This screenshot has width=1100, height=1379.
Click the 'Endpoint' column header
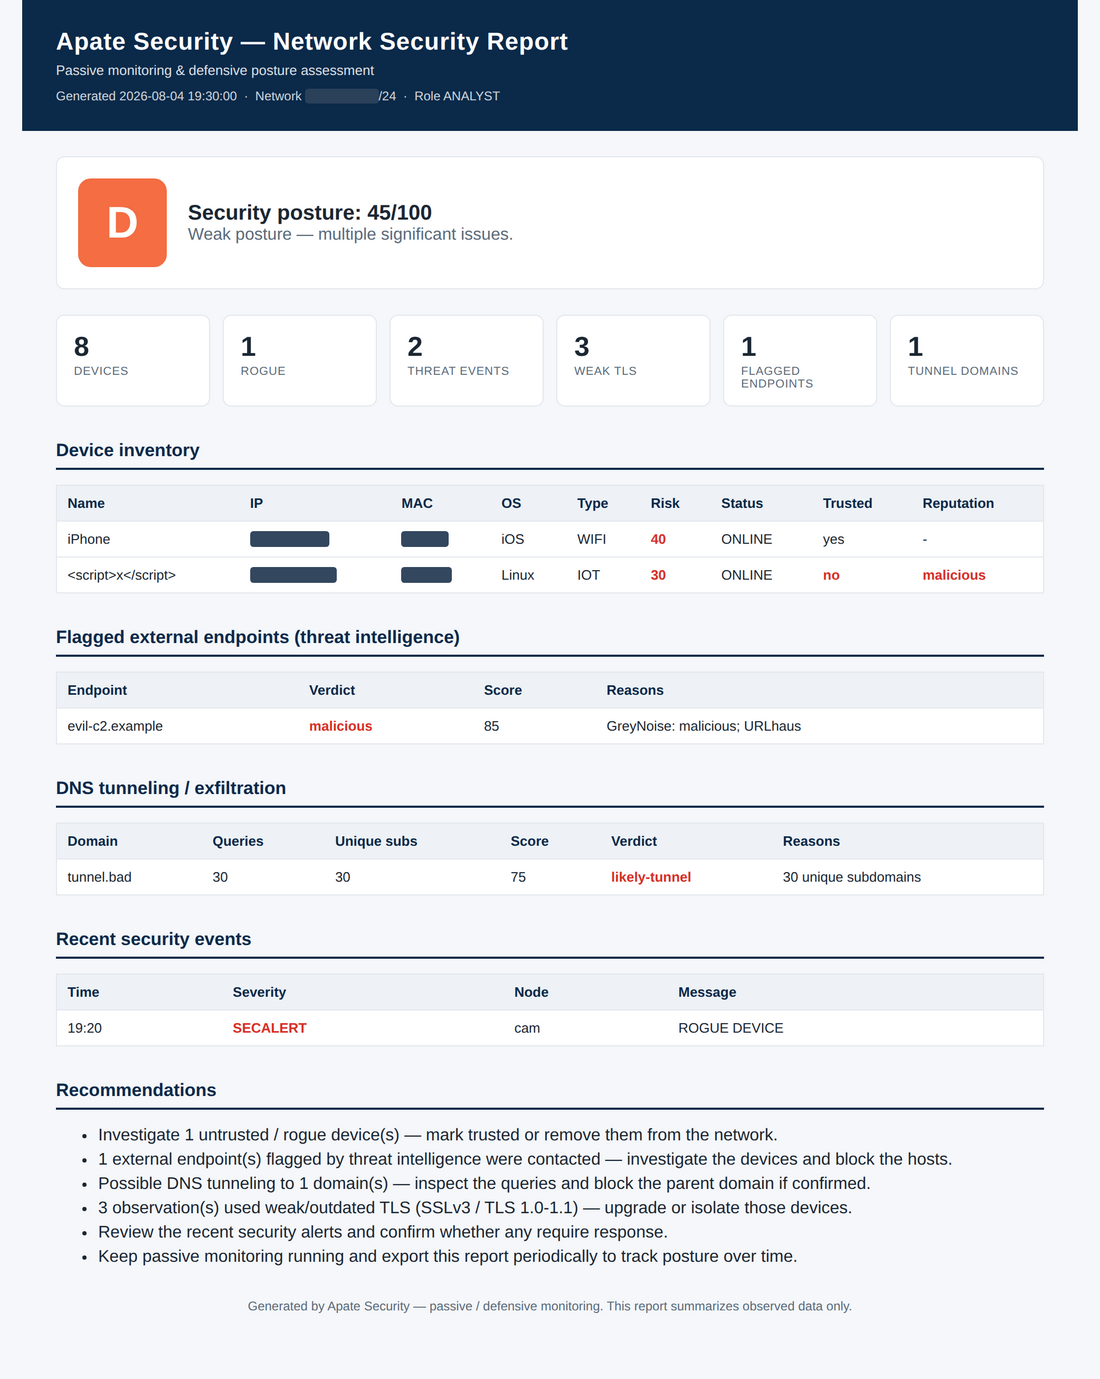[x=97, y=690]
